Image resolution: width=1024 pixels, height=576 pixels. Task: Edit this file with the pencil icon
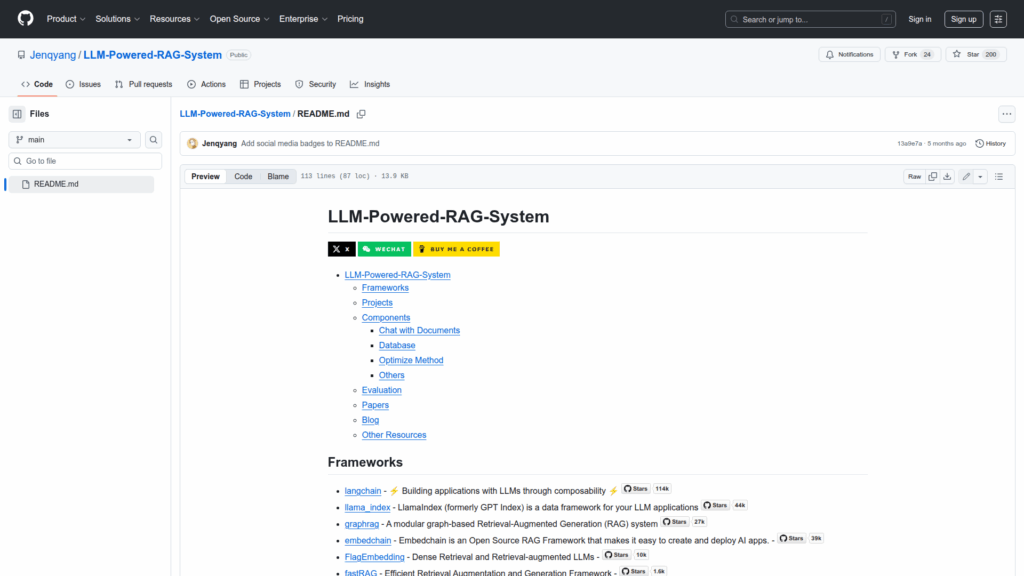click(x=966, y=176)
